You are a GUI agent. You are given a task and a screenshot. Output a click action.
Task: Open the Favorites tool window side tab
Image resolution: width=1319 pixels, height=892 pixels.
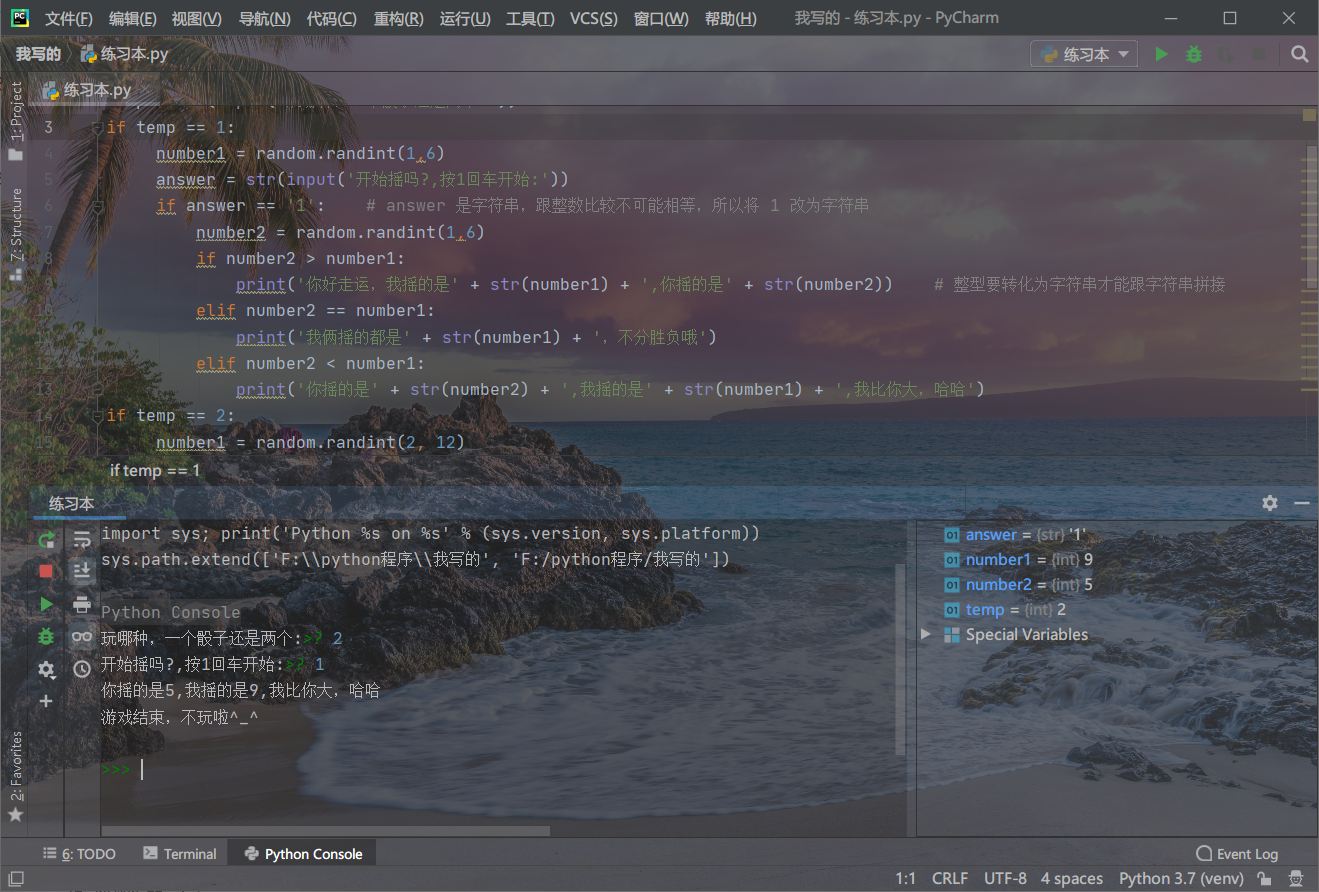click(x=16, y=776)
